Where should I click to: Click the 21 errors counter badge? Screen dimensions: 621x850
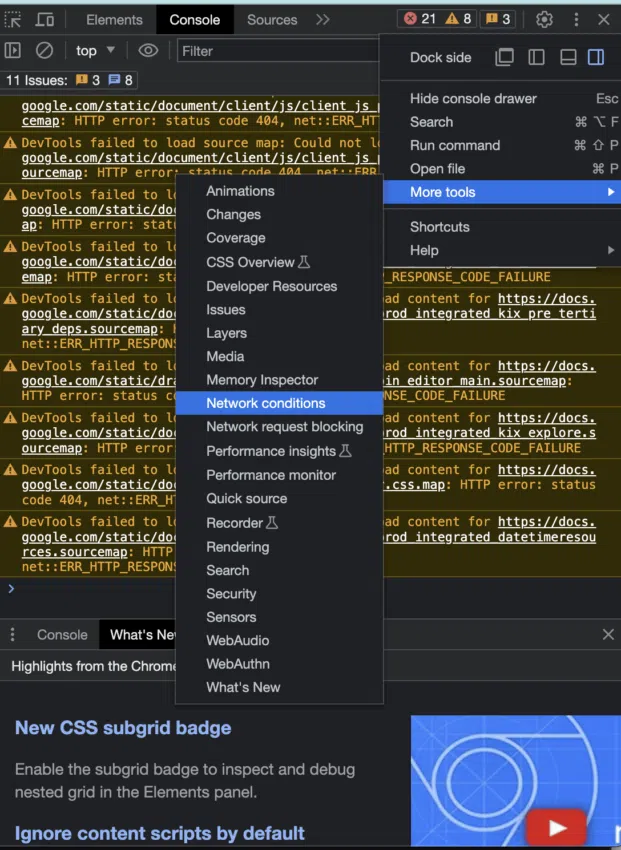[418, 19]
